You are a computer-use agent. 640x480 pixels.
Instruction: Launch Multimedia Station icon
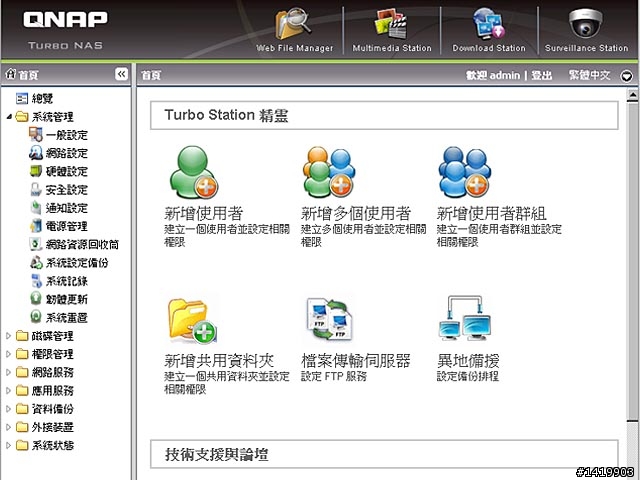(391, 24)
